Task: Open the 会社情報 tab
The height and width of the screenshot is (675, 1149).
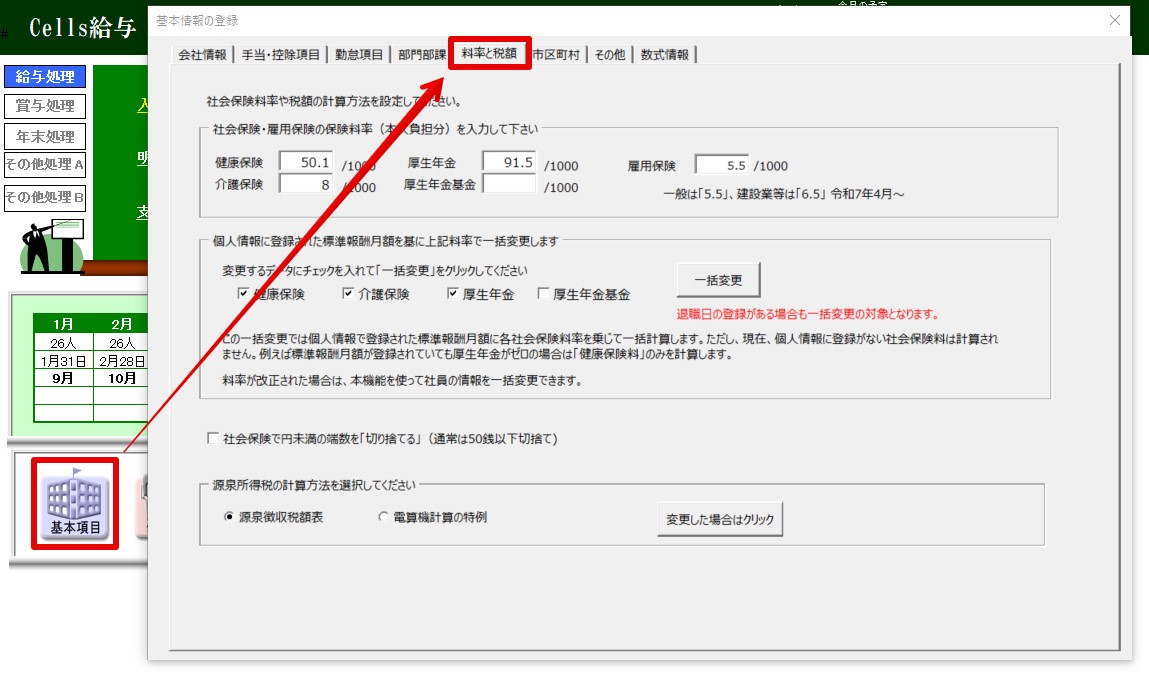Action: 202,55
